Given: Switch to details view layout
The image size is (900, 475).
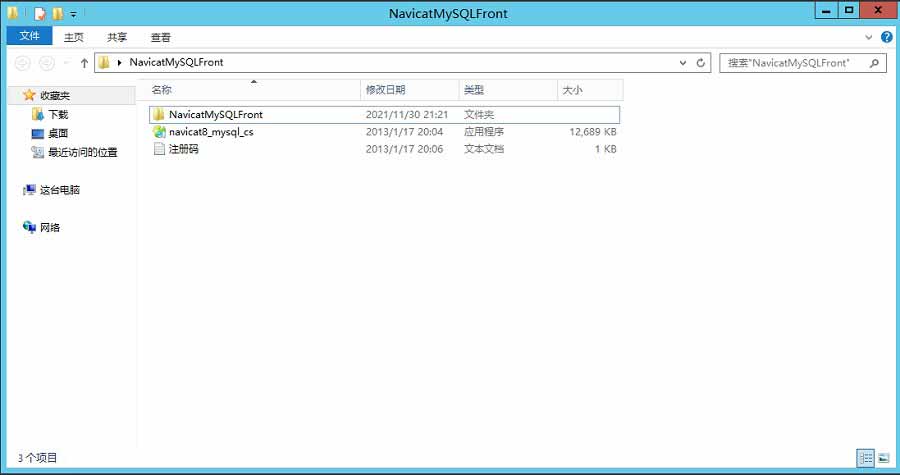Looking at the screenshot, I should [x=866, y=458].
